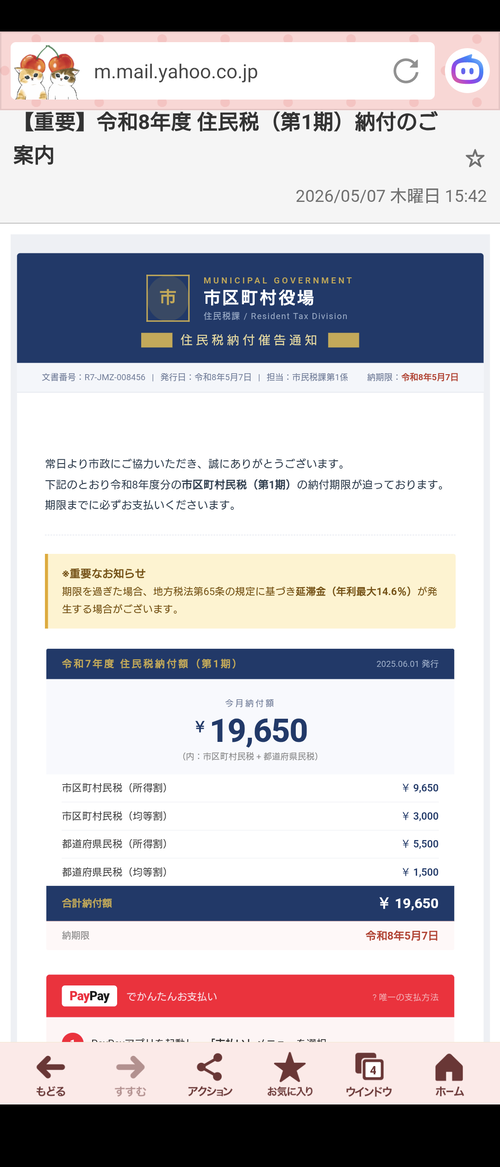The image size is (500, 1167).
Task: Tap the 唯一の支払方法 help text
Action: click(405, 997)
